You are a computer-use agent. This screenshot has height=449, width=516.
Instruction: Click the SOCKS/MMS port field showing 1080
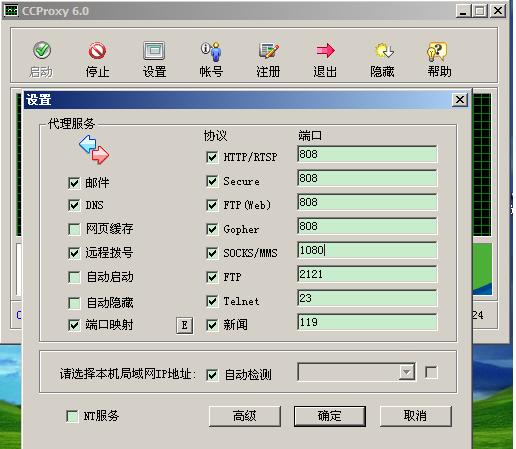pyautogui.click(x=367, y=250)
